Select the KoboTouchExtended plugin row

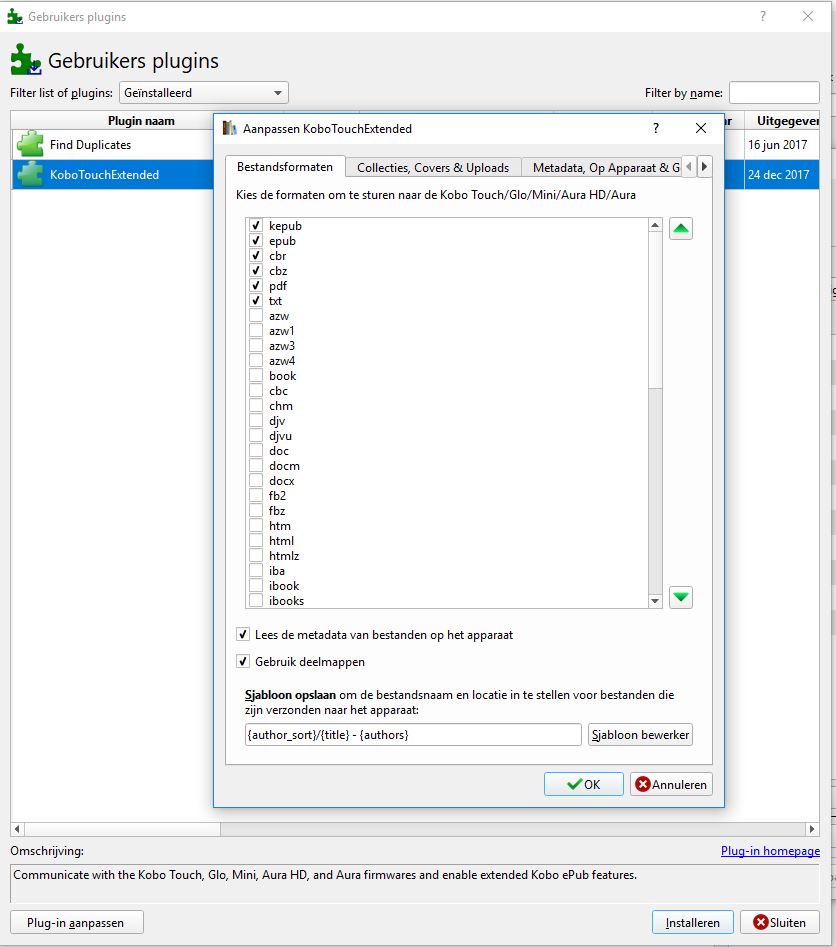(113, 175)
